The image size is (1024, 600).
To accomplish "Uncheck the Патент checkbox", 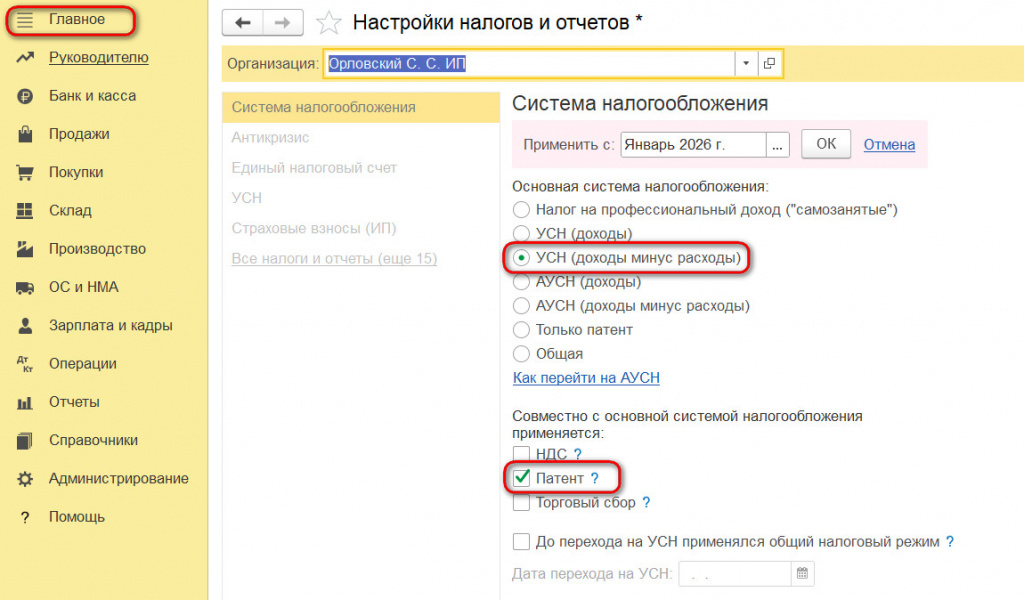I will click(521, 478).
